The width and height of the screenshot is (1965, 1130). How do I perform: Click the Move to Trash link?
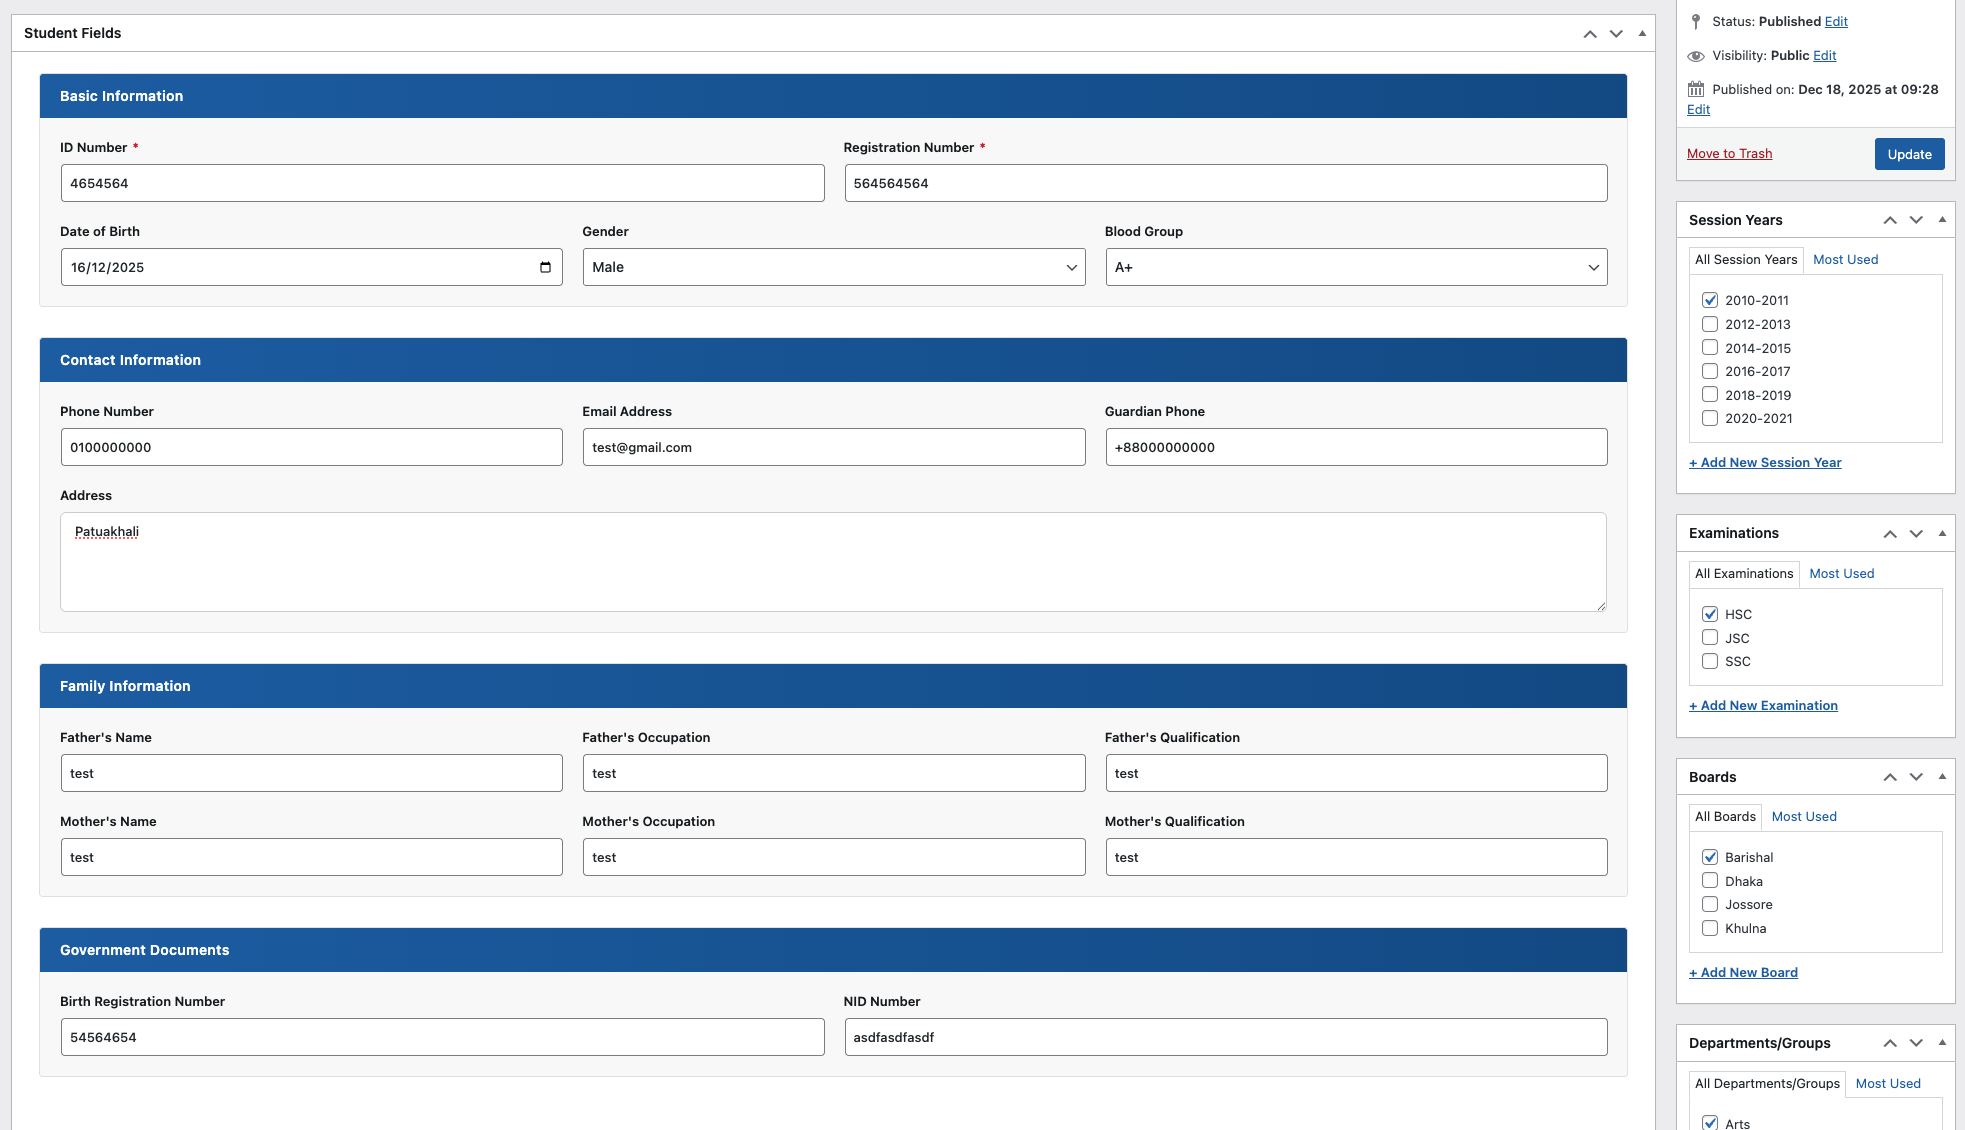[x=1729, y=153]
